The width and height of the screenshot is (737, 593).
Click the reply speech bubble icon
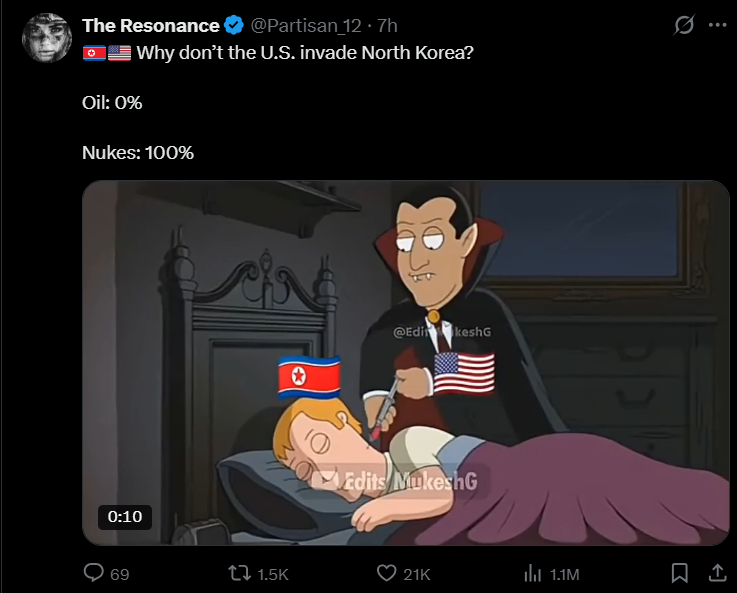[94, 573]
